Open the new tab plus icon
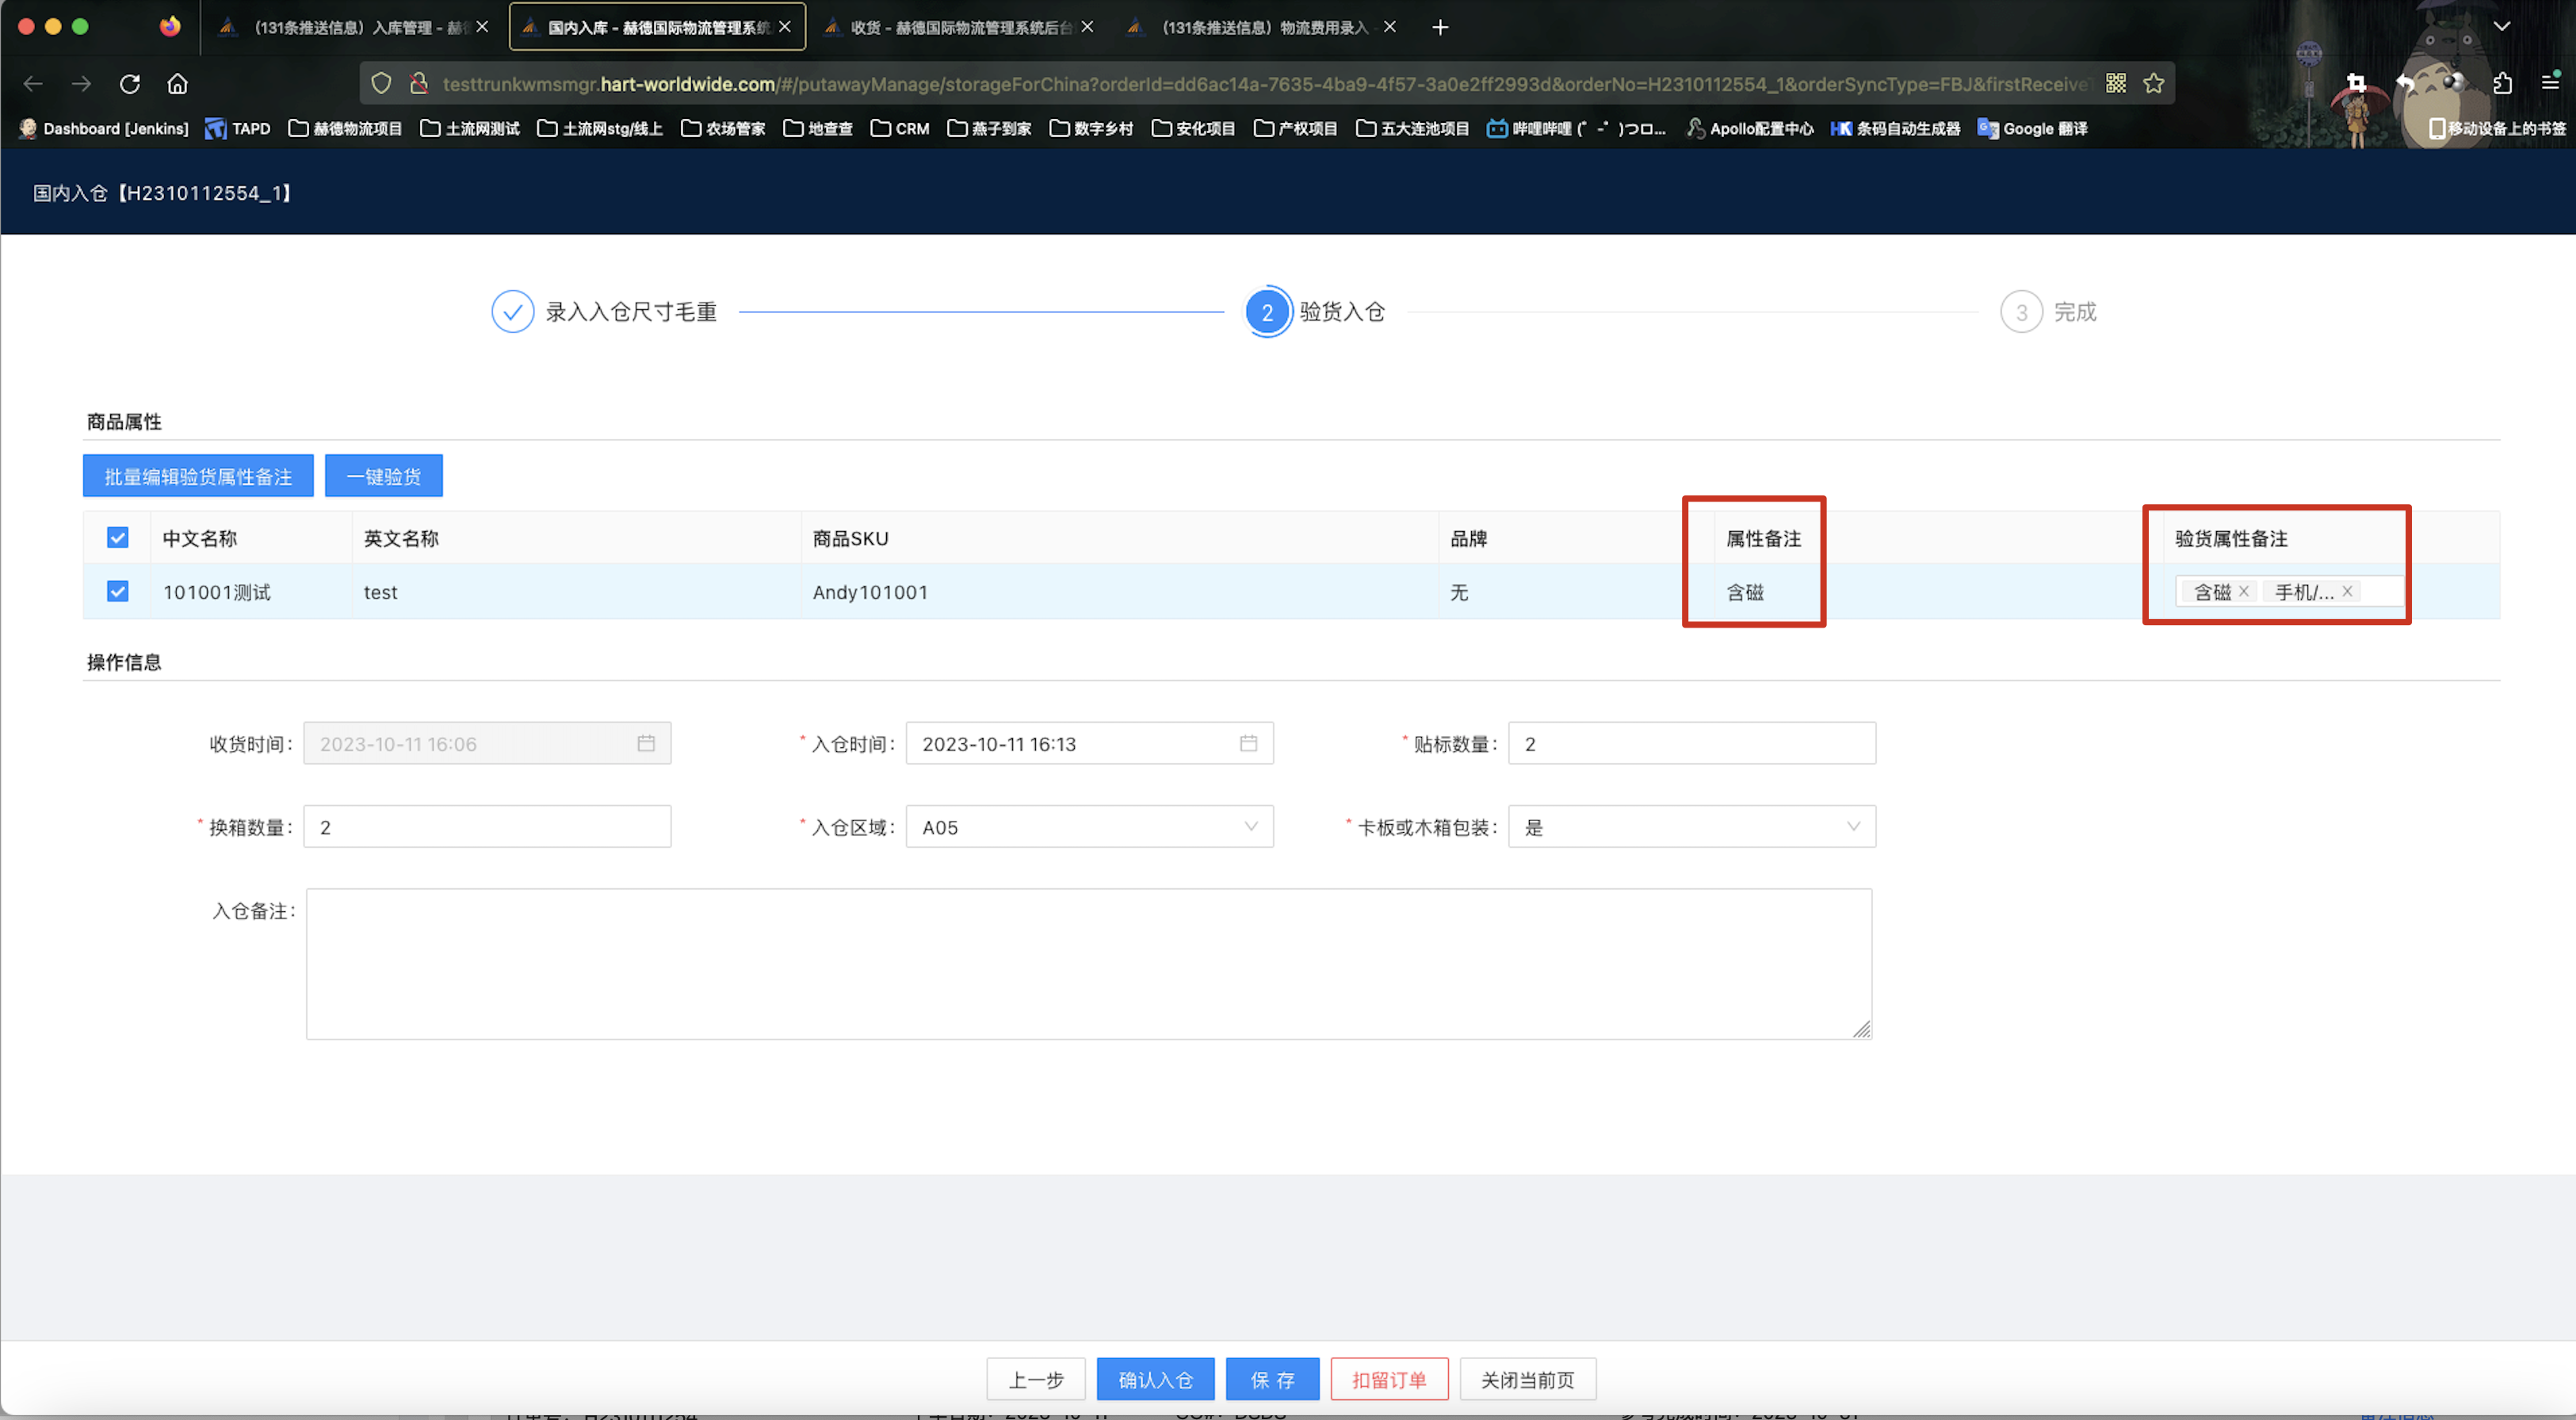The height and width of the screenshot is (1420, 2576). click(x=1440, y=27)
